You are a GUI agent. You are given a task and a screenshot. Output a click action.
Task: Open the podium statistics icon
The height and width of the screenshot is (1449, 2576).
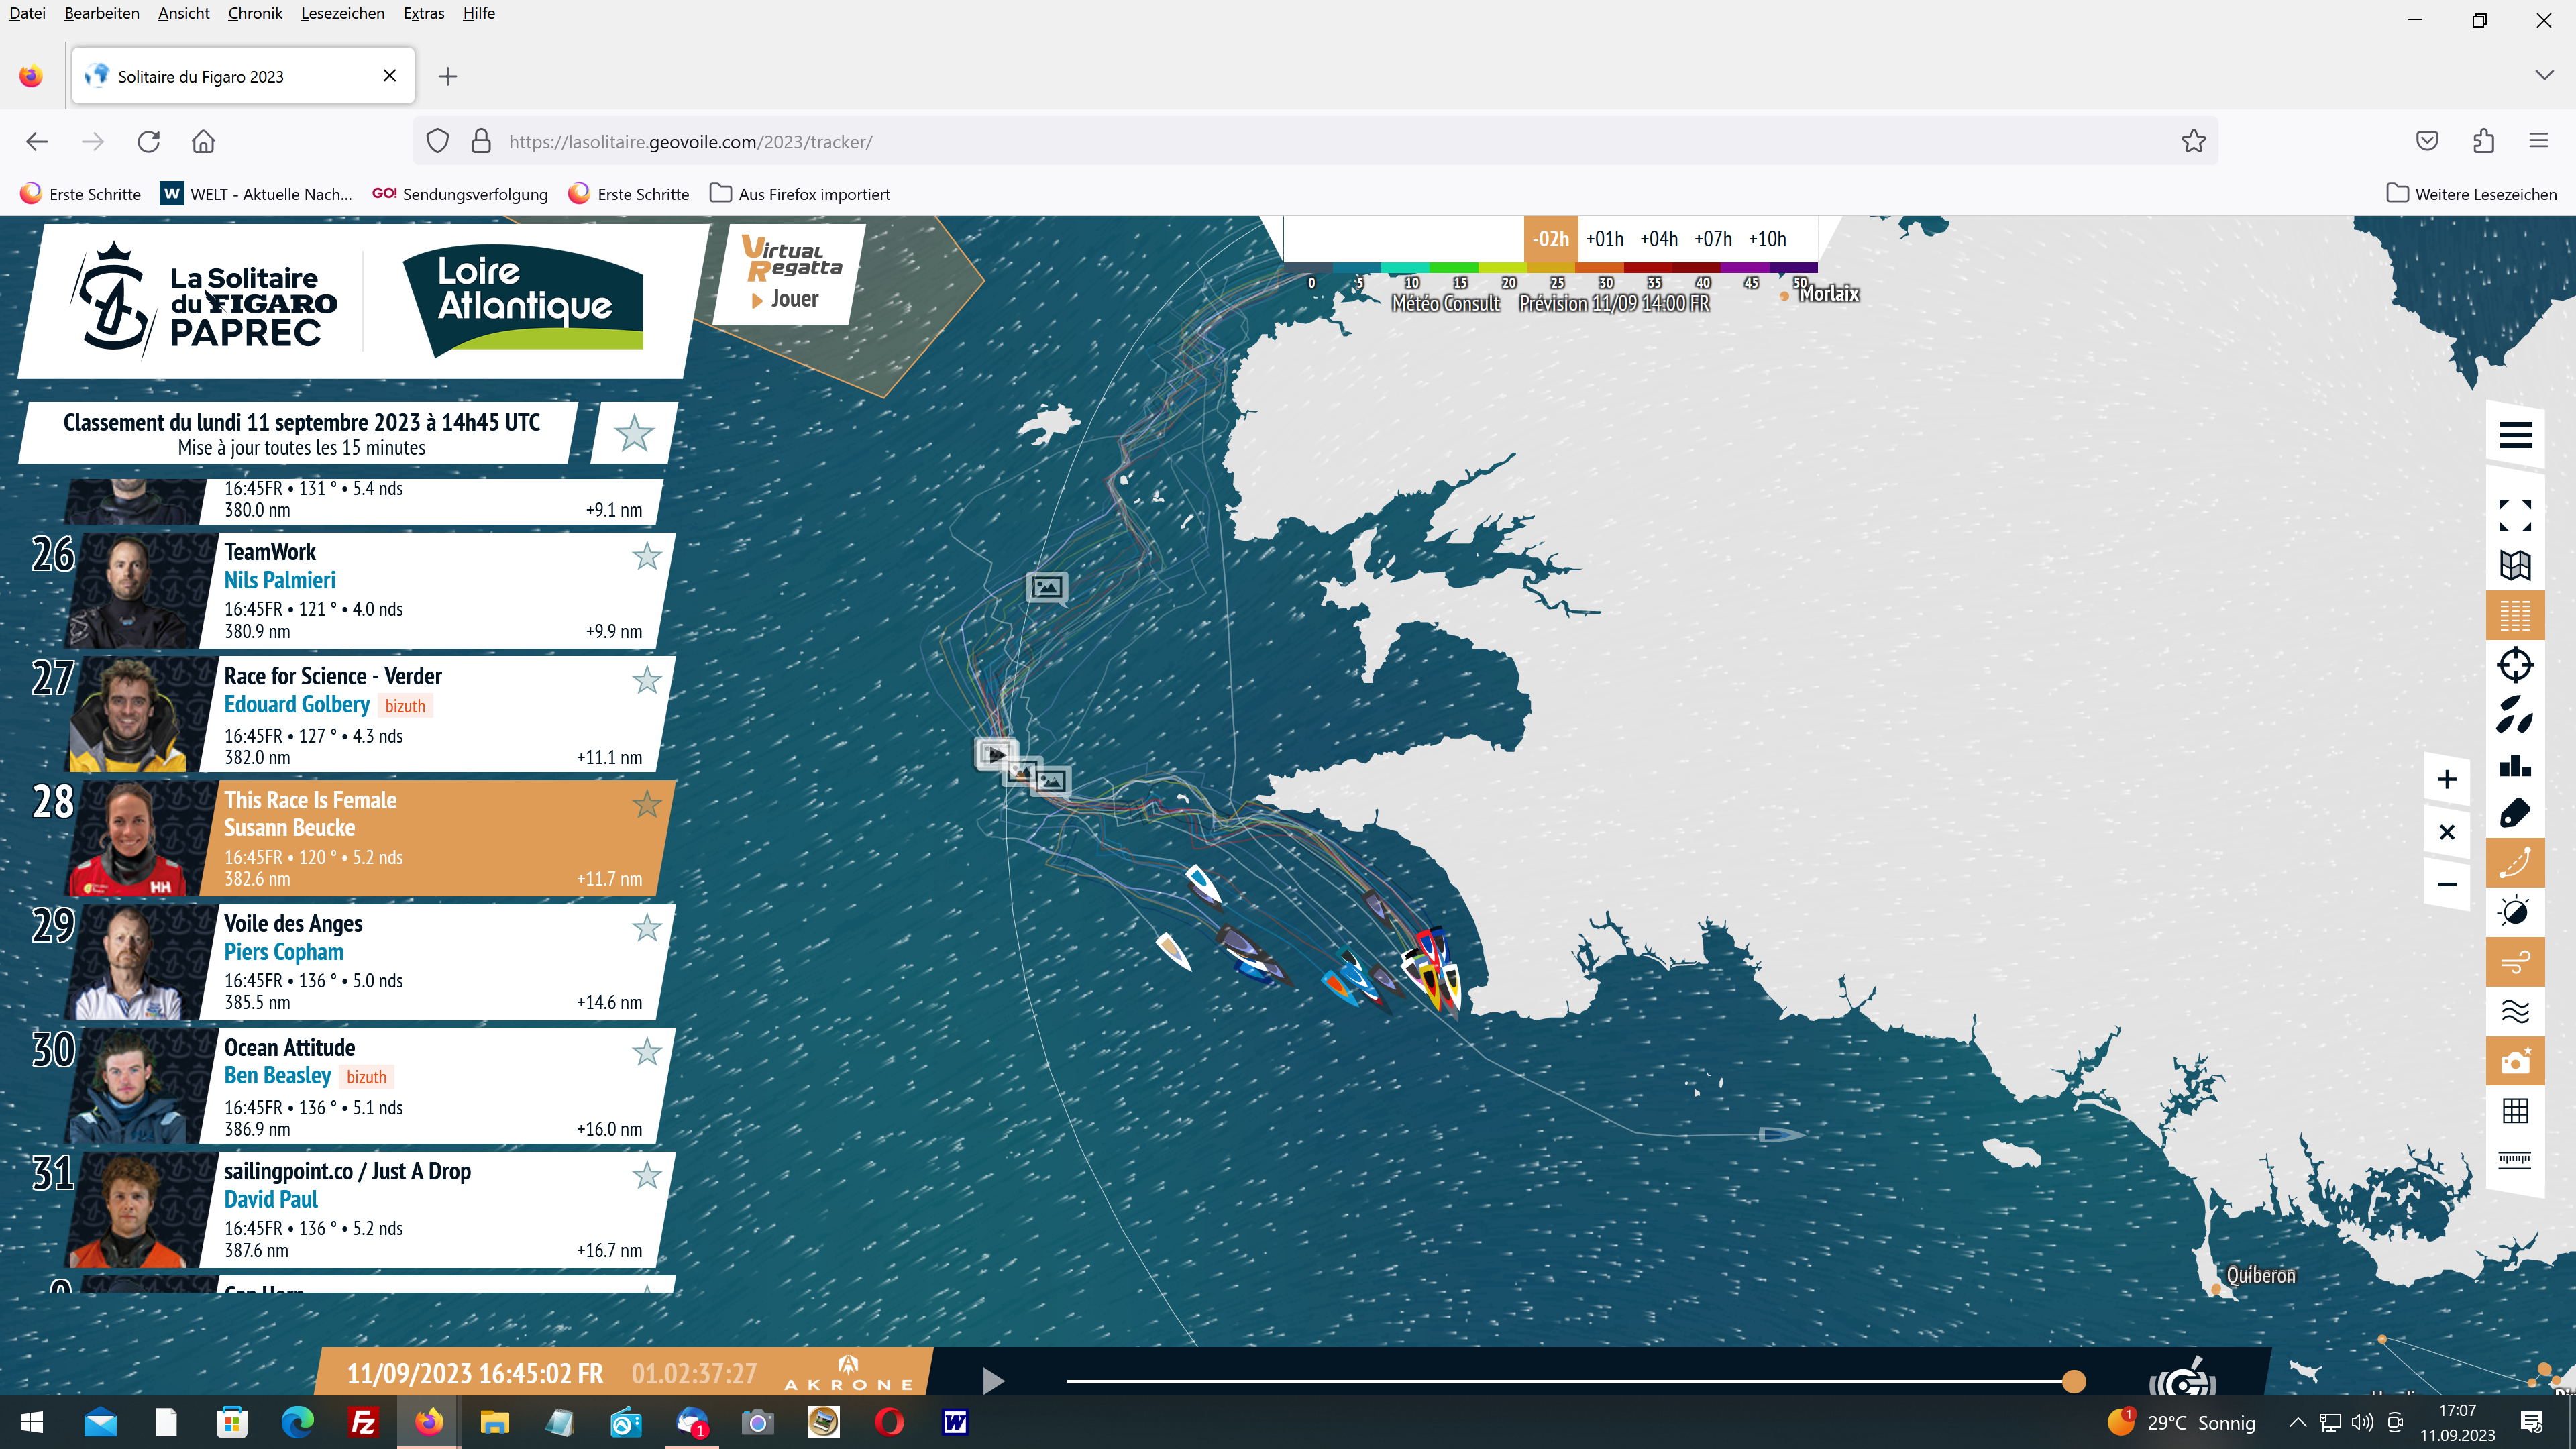click(2515, 765)
